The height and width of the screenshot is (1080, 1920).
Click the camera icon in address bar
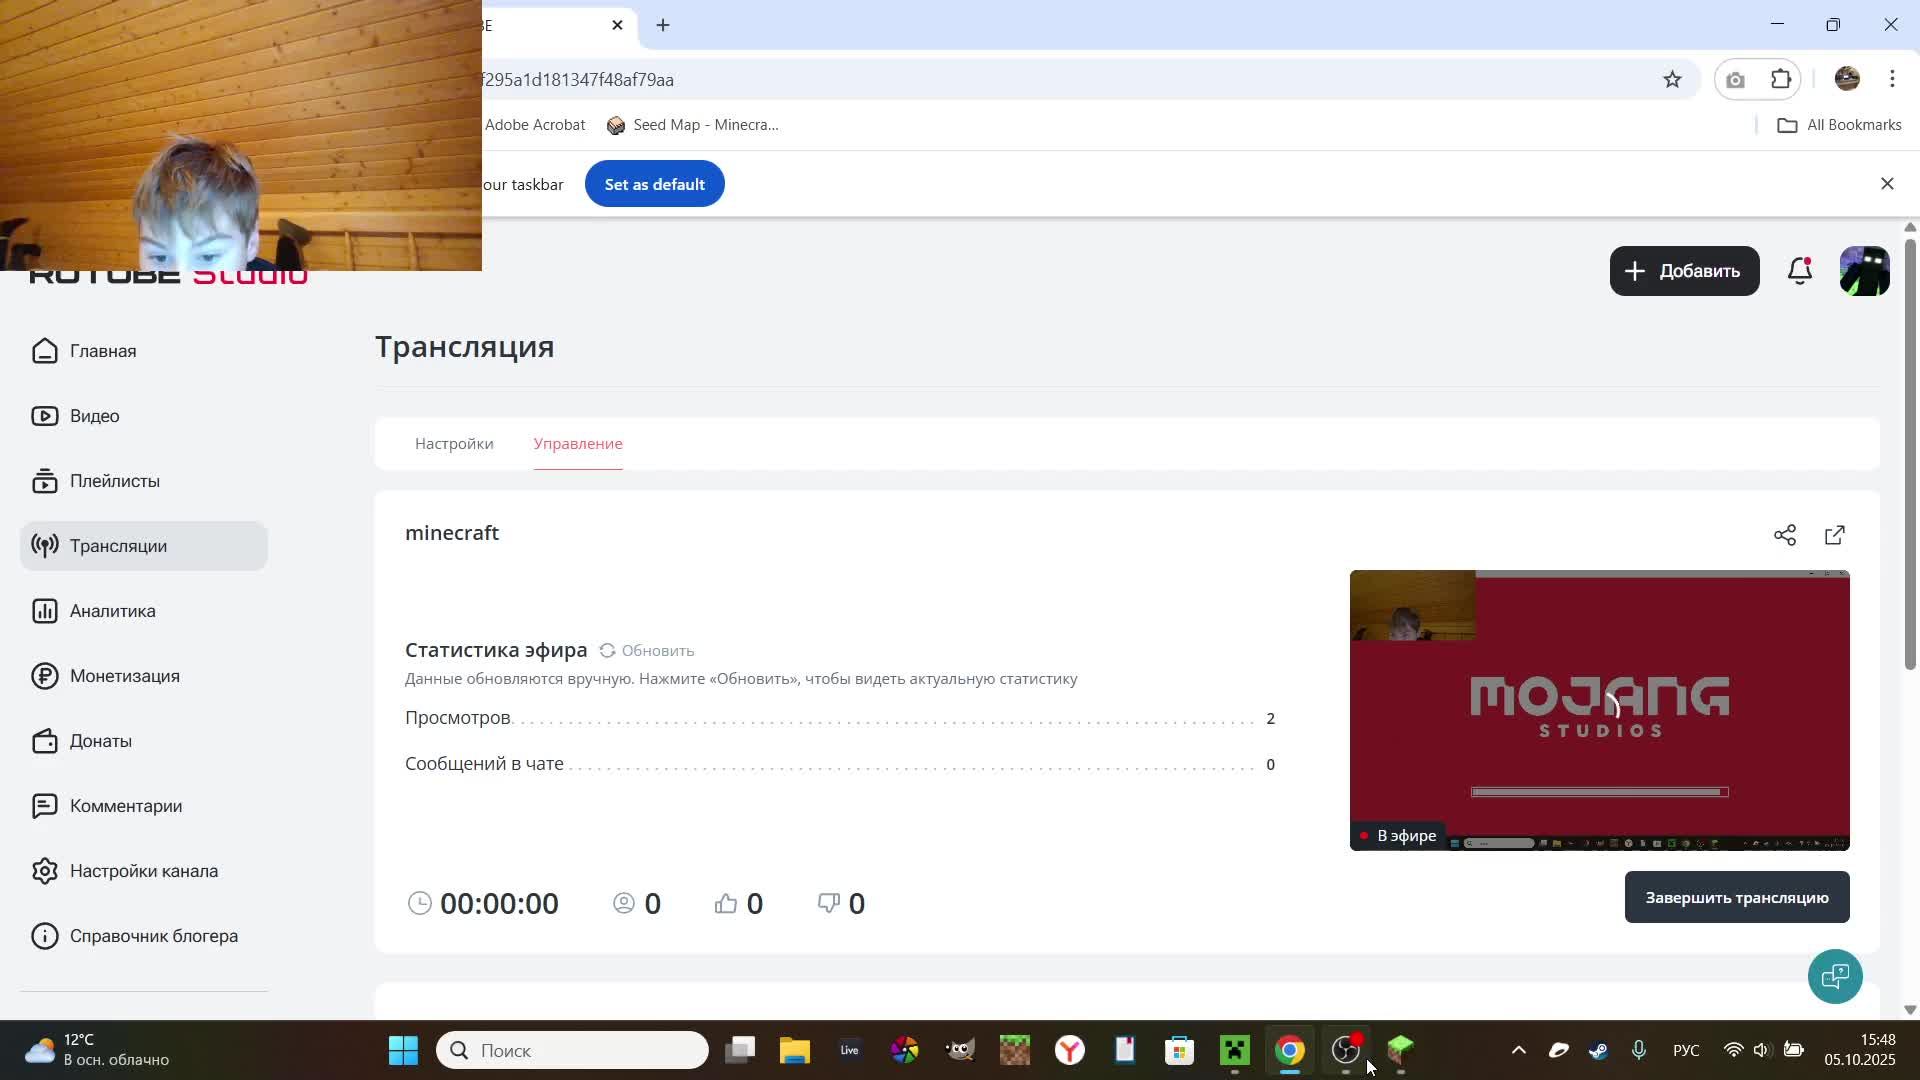pos(1735,80)
